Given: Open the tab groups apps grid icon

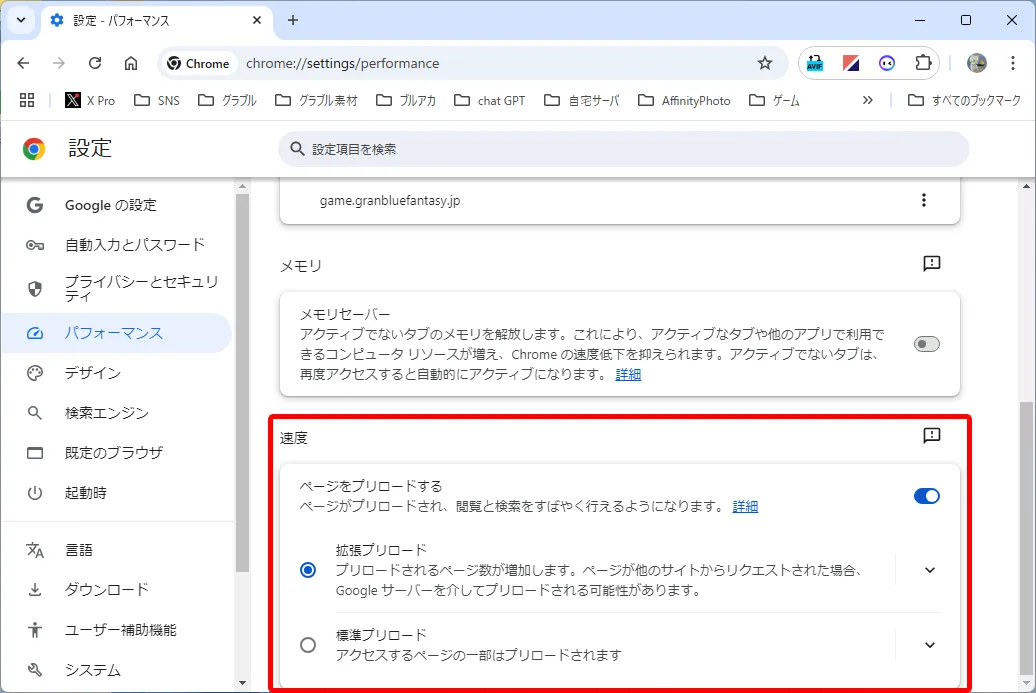Looking at the screenshot, I should (27, 100).
